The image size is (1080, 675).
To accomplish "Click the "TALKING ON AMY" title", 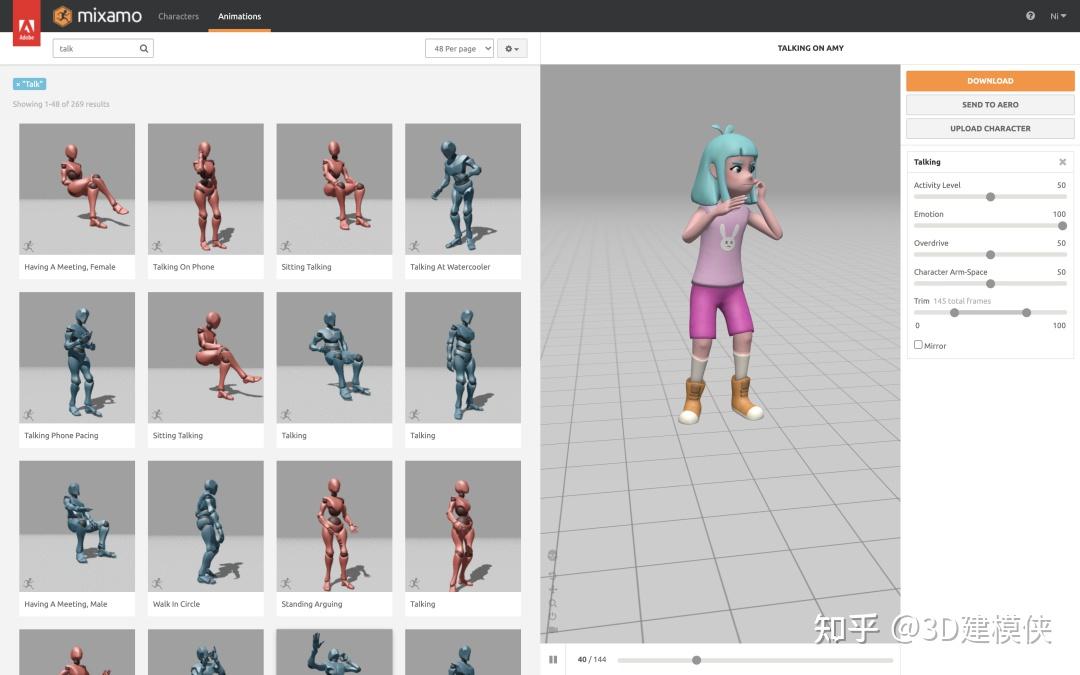I will 811,48.
